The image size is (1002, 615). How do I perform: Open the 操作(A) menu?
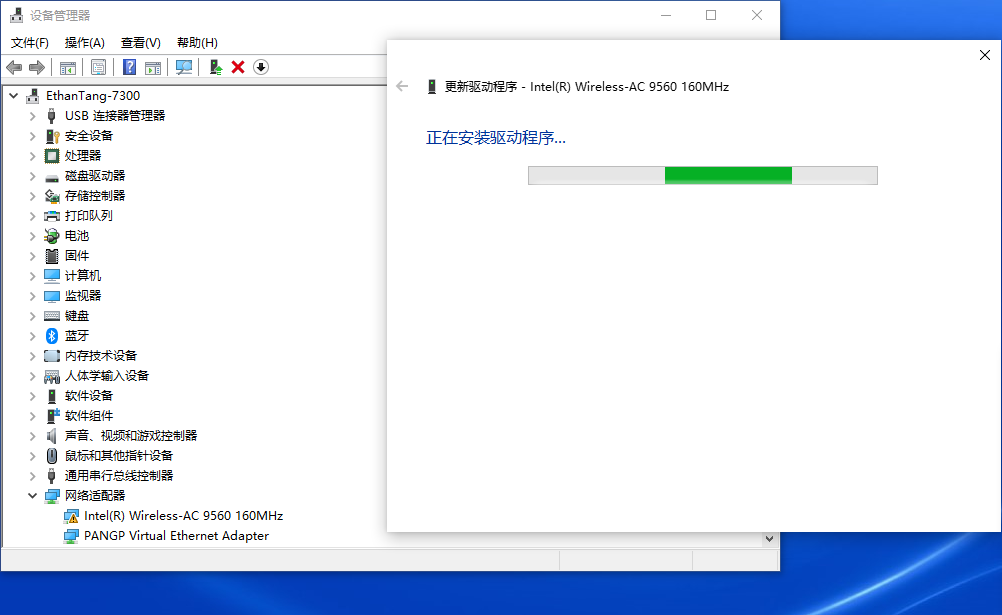coord(84,43)
